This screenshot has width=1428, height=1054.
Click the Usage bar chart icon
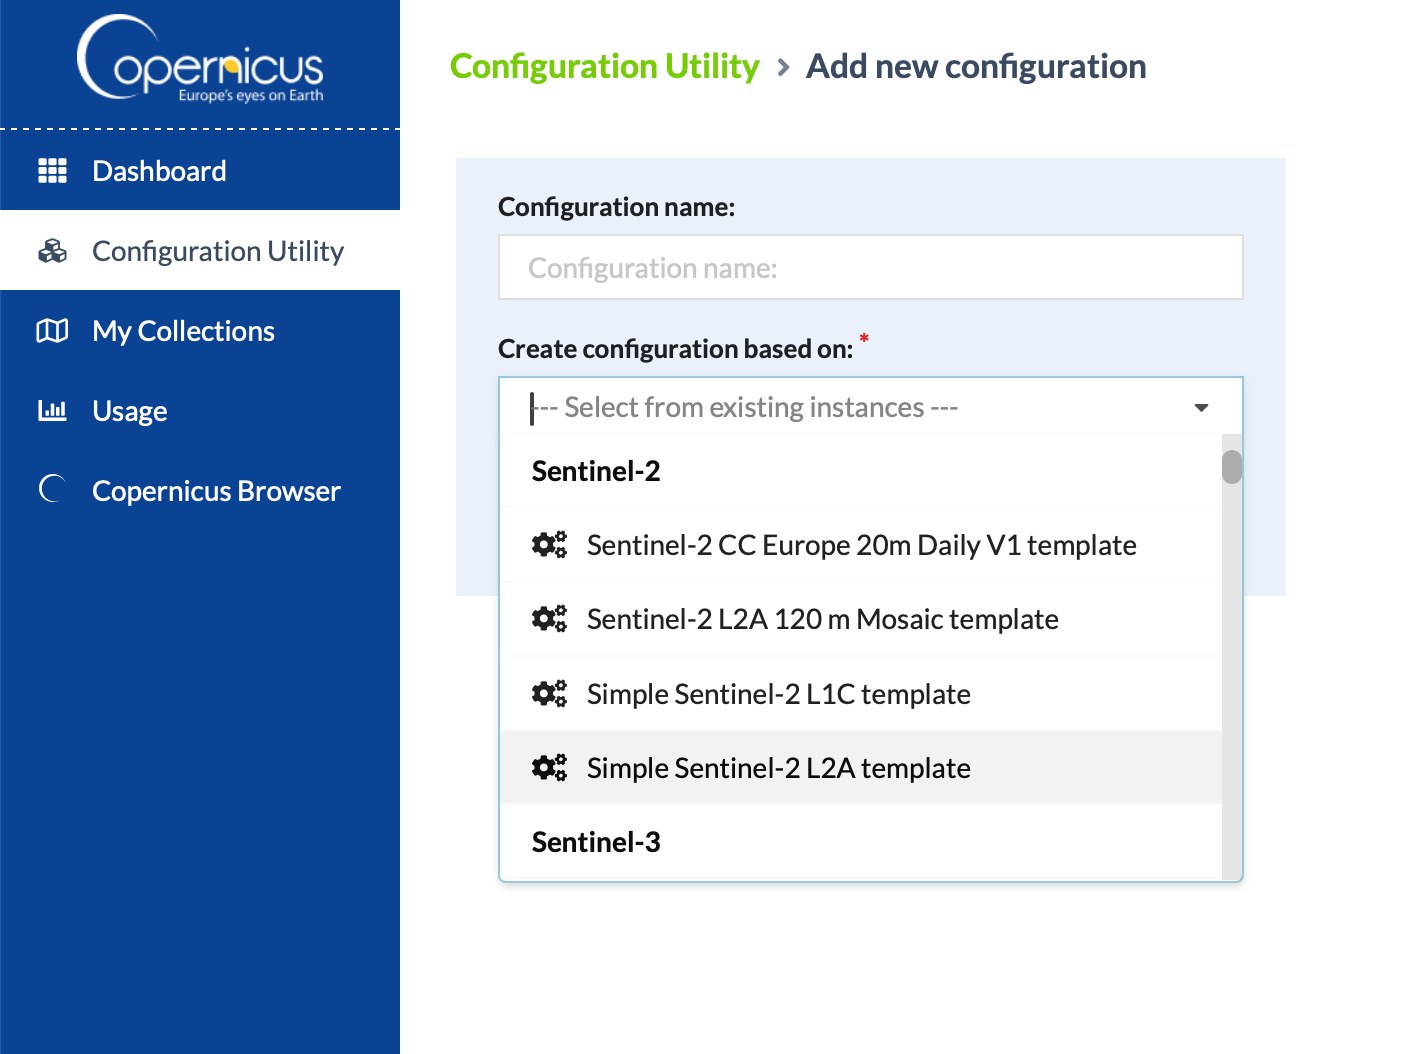point(52,410)
